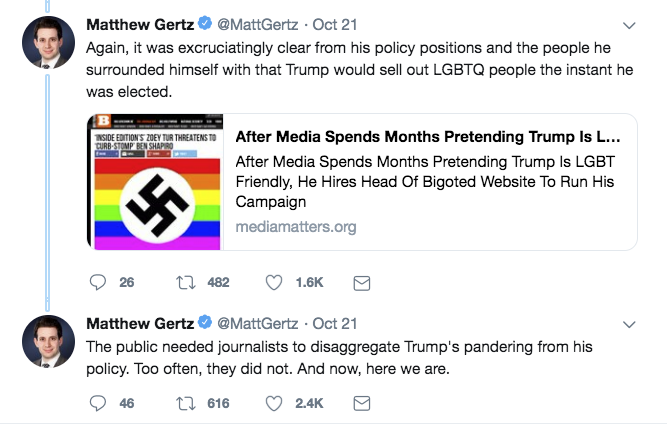This screenshot has height=424, width=667.
Task: Click the verified badge next to first Matthew Gertz
Action: point(203,24)
